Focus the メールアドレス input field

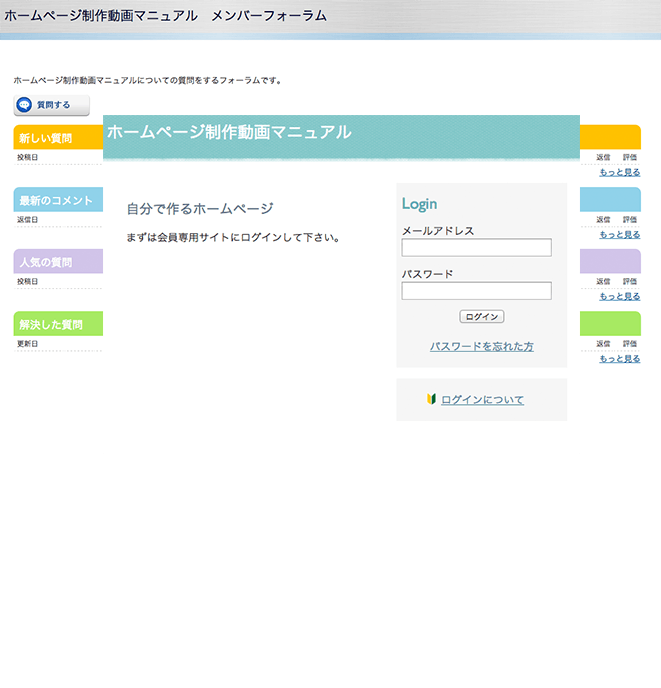pyautogui.click(x=476, y=247)
